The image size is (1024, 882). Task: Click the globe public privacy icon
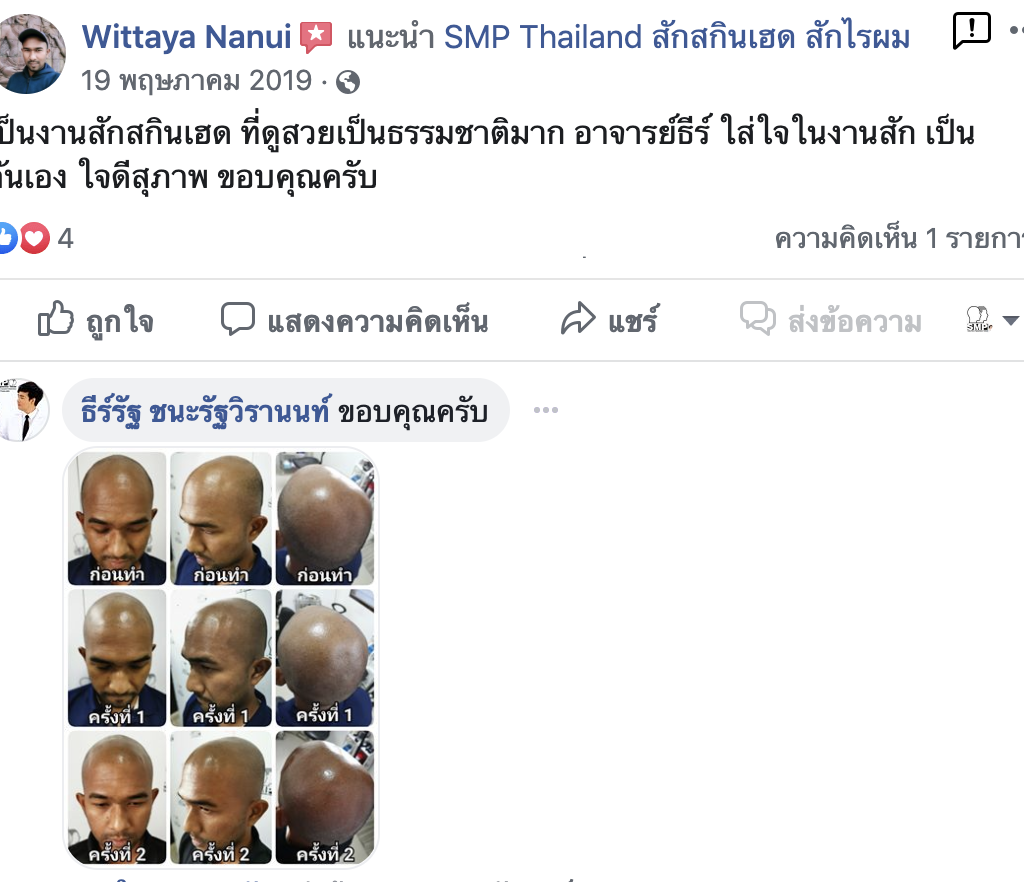click(x=347, y=82)
